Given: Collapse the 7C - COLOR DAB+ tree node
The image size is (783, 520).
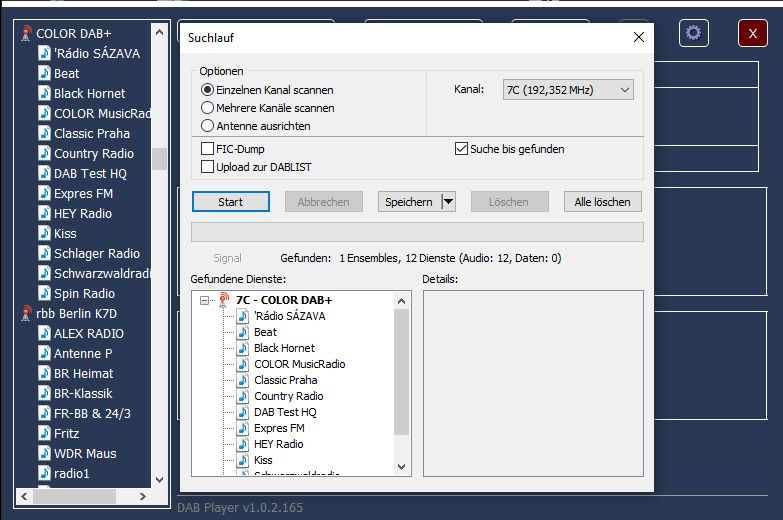Looking at the screenshot, I should coord(204,300).
